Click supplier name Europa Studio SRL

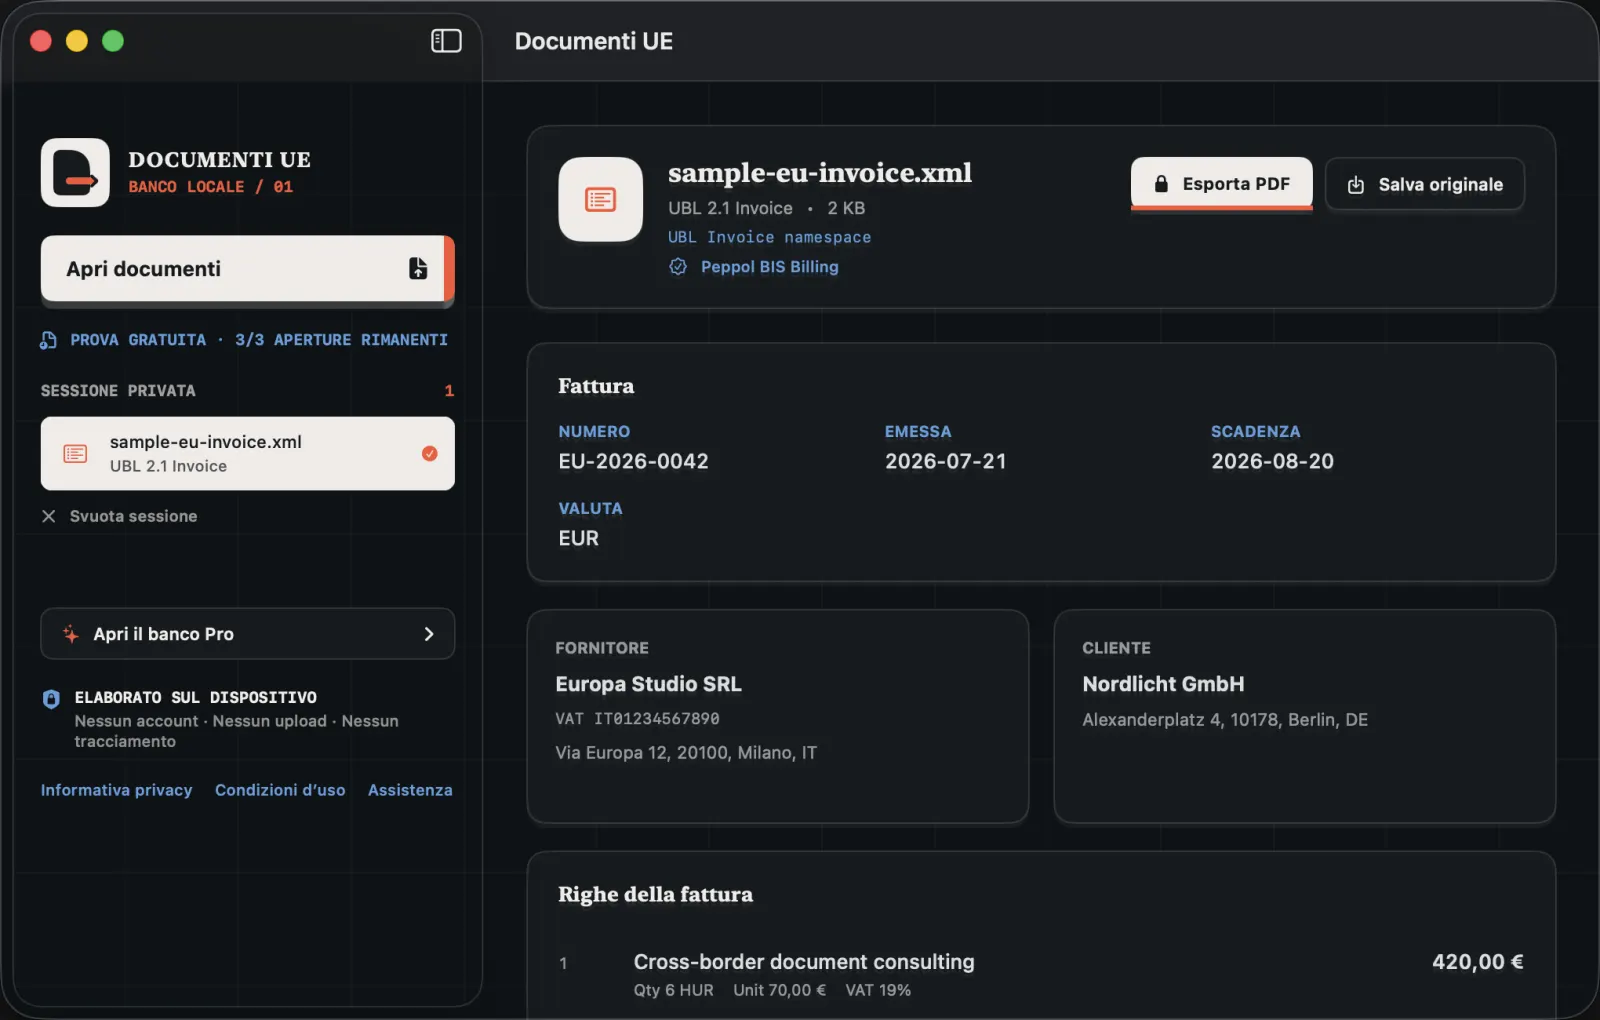pyautogui.click(x=648, y=684)
